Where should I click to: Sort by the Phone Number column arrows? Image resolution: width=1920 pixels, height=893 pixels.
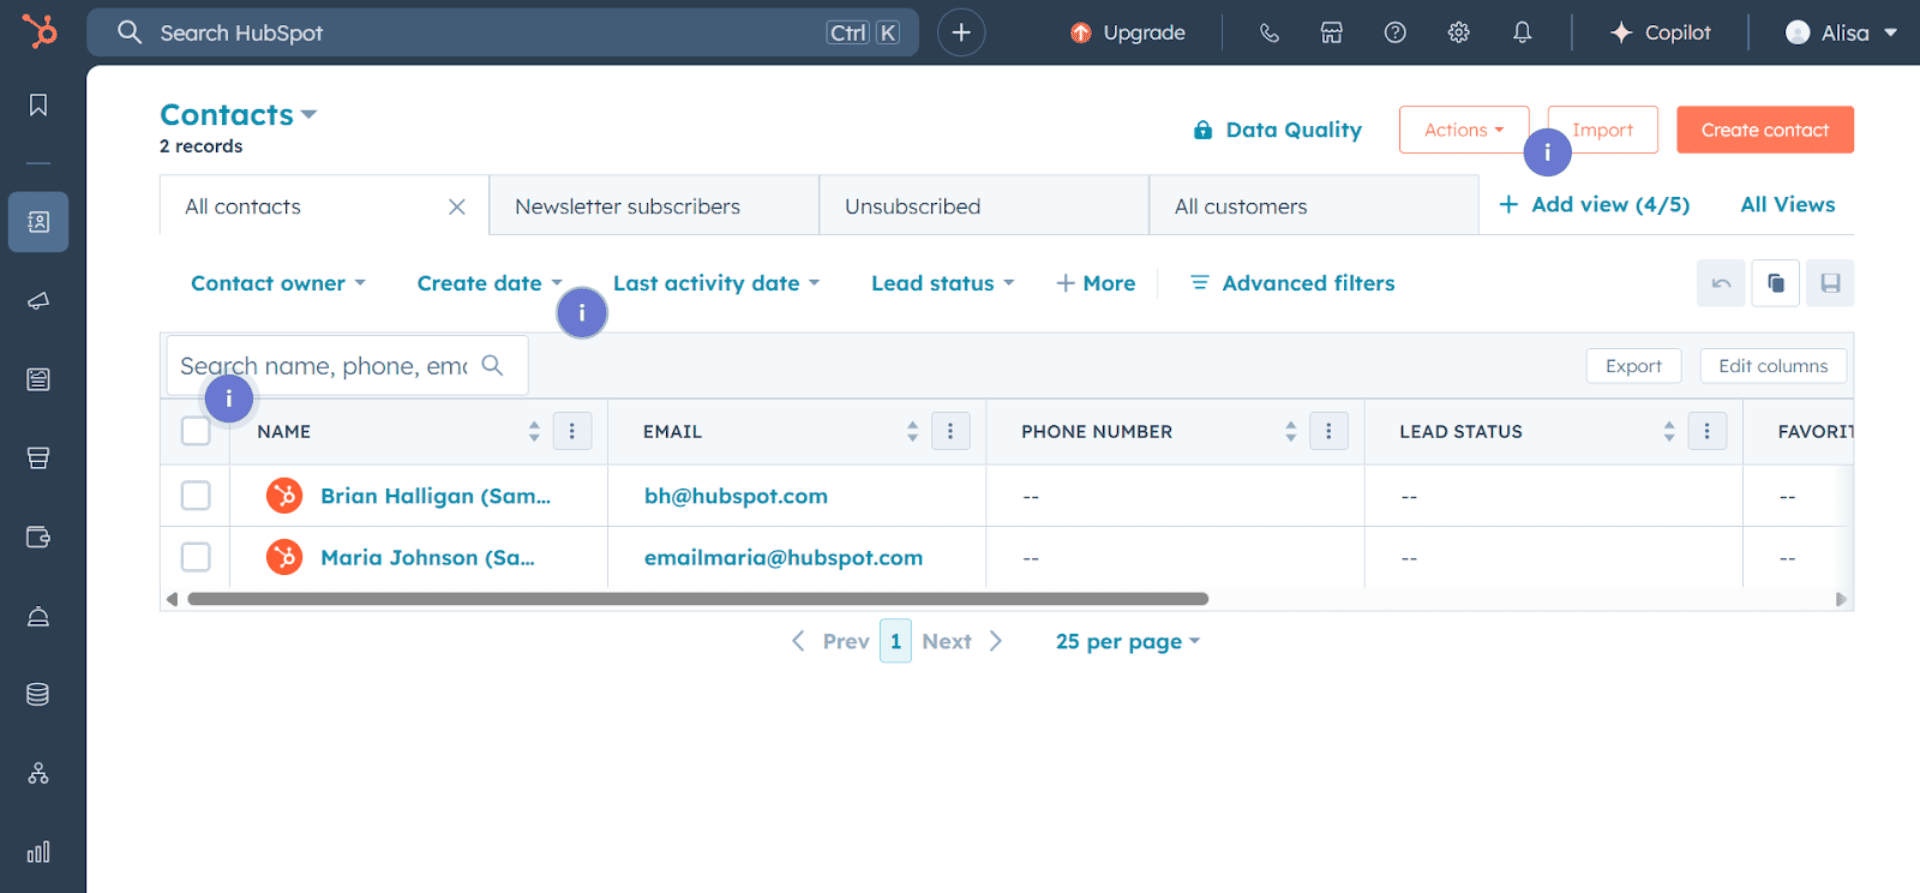pyautogui.click(x=1291, y=431)
